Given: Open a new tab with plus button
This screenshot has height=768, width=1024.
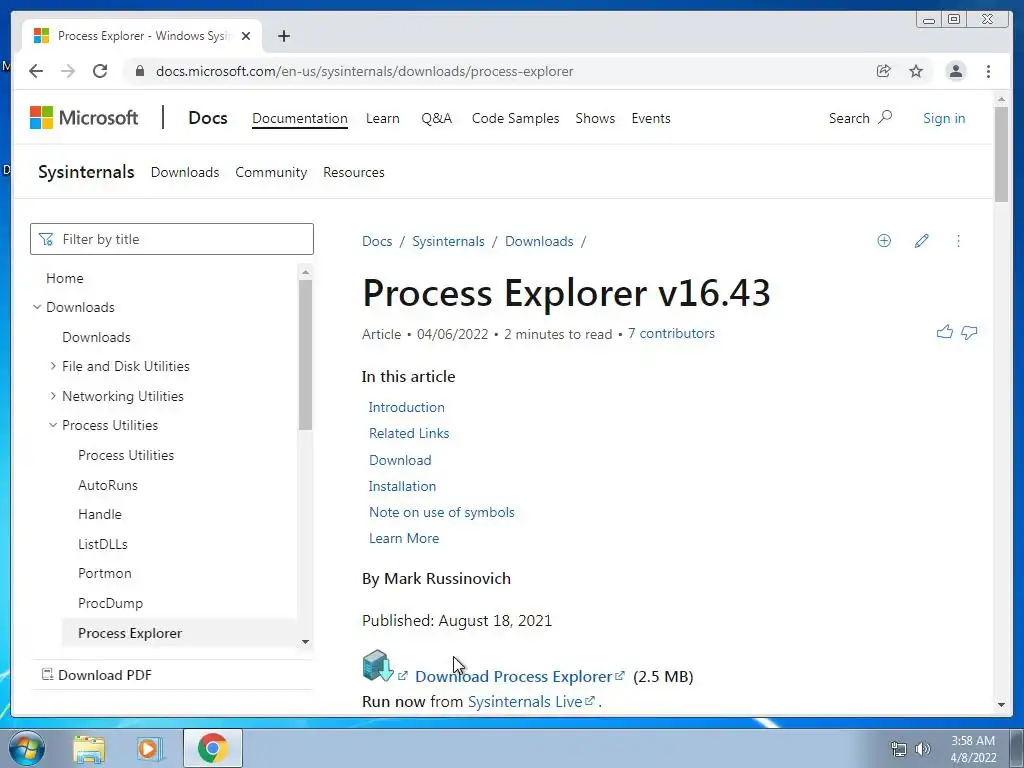Looking at the screenshot, I should tap(283, 36).
